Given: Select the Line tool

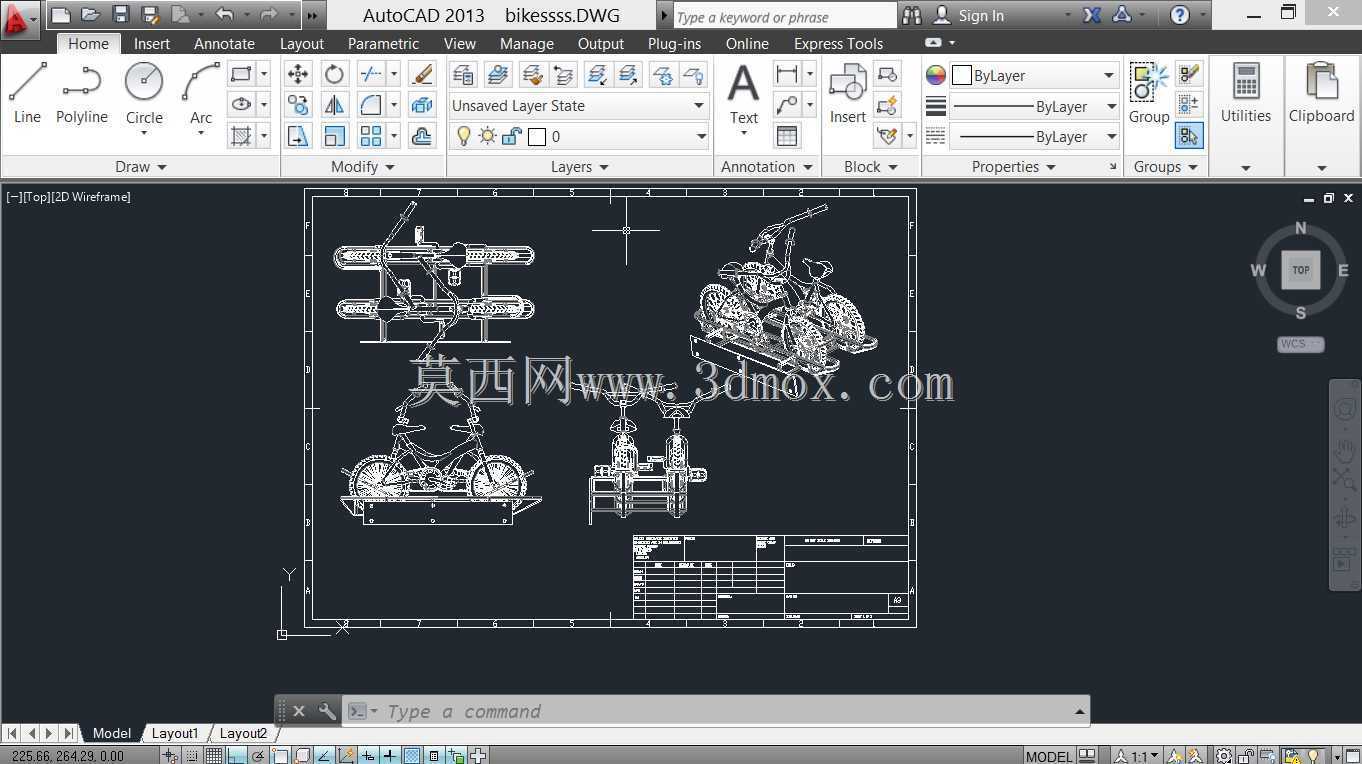Looking at the screenshot, I should 27,93.
